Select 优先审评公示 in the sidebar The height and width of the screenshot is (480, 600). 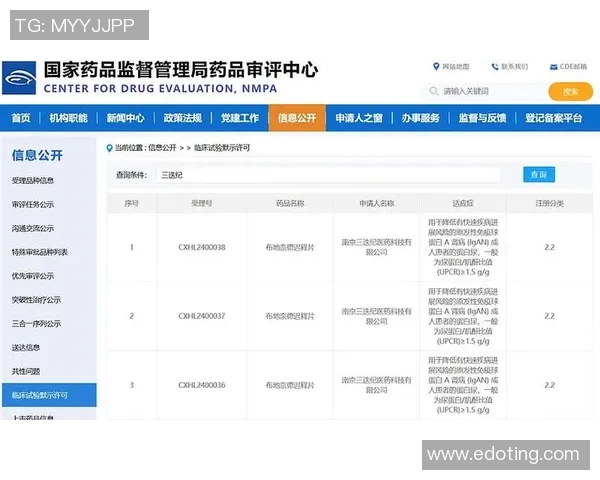coord(33,276)
